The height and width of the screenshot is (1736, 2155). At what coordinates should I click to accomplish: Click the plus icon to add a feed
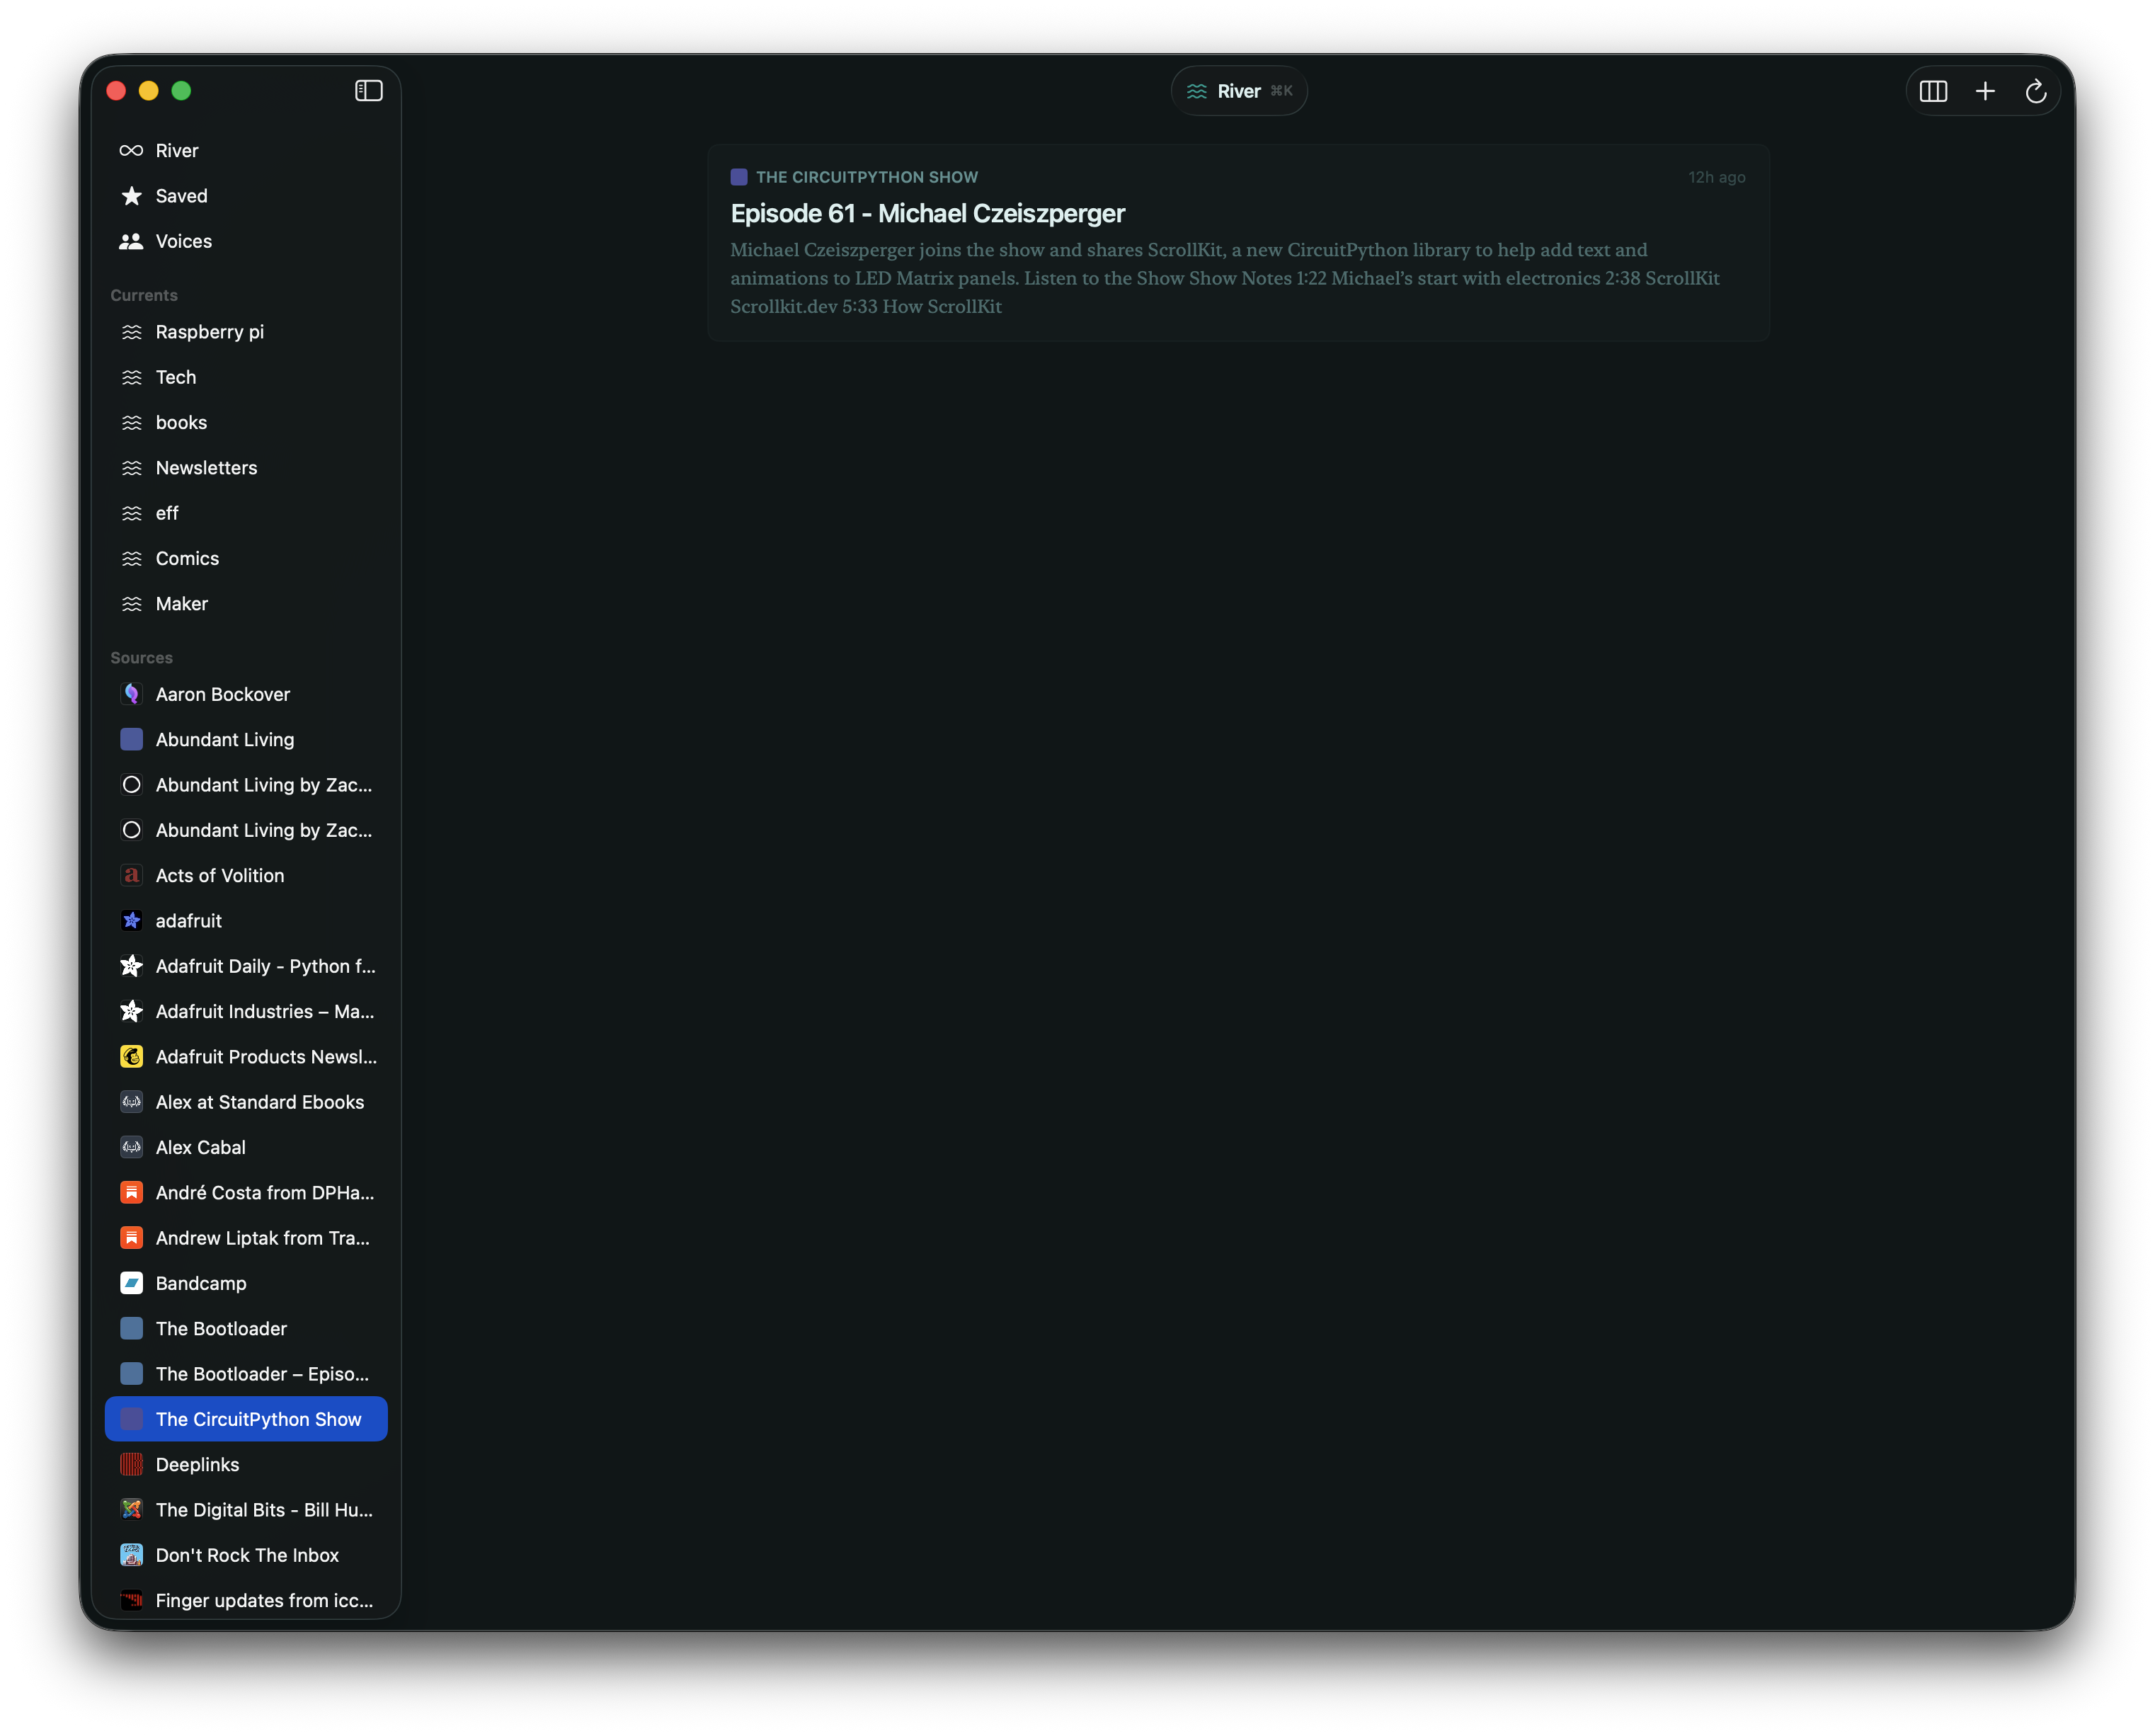coord(1984,91)
